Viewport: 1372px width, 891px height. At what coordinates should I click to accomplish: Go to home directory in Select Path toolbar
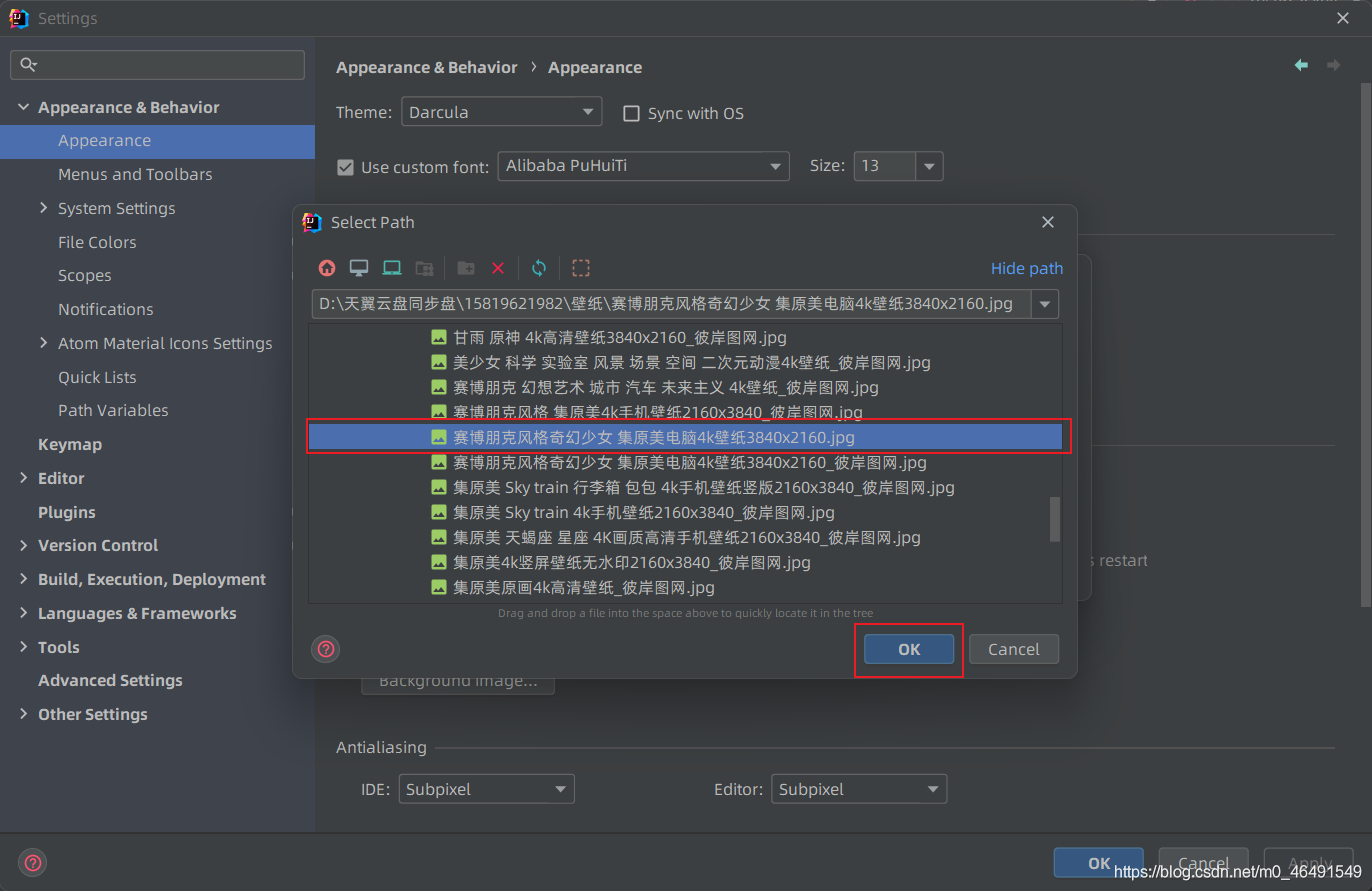click(327, 268)
